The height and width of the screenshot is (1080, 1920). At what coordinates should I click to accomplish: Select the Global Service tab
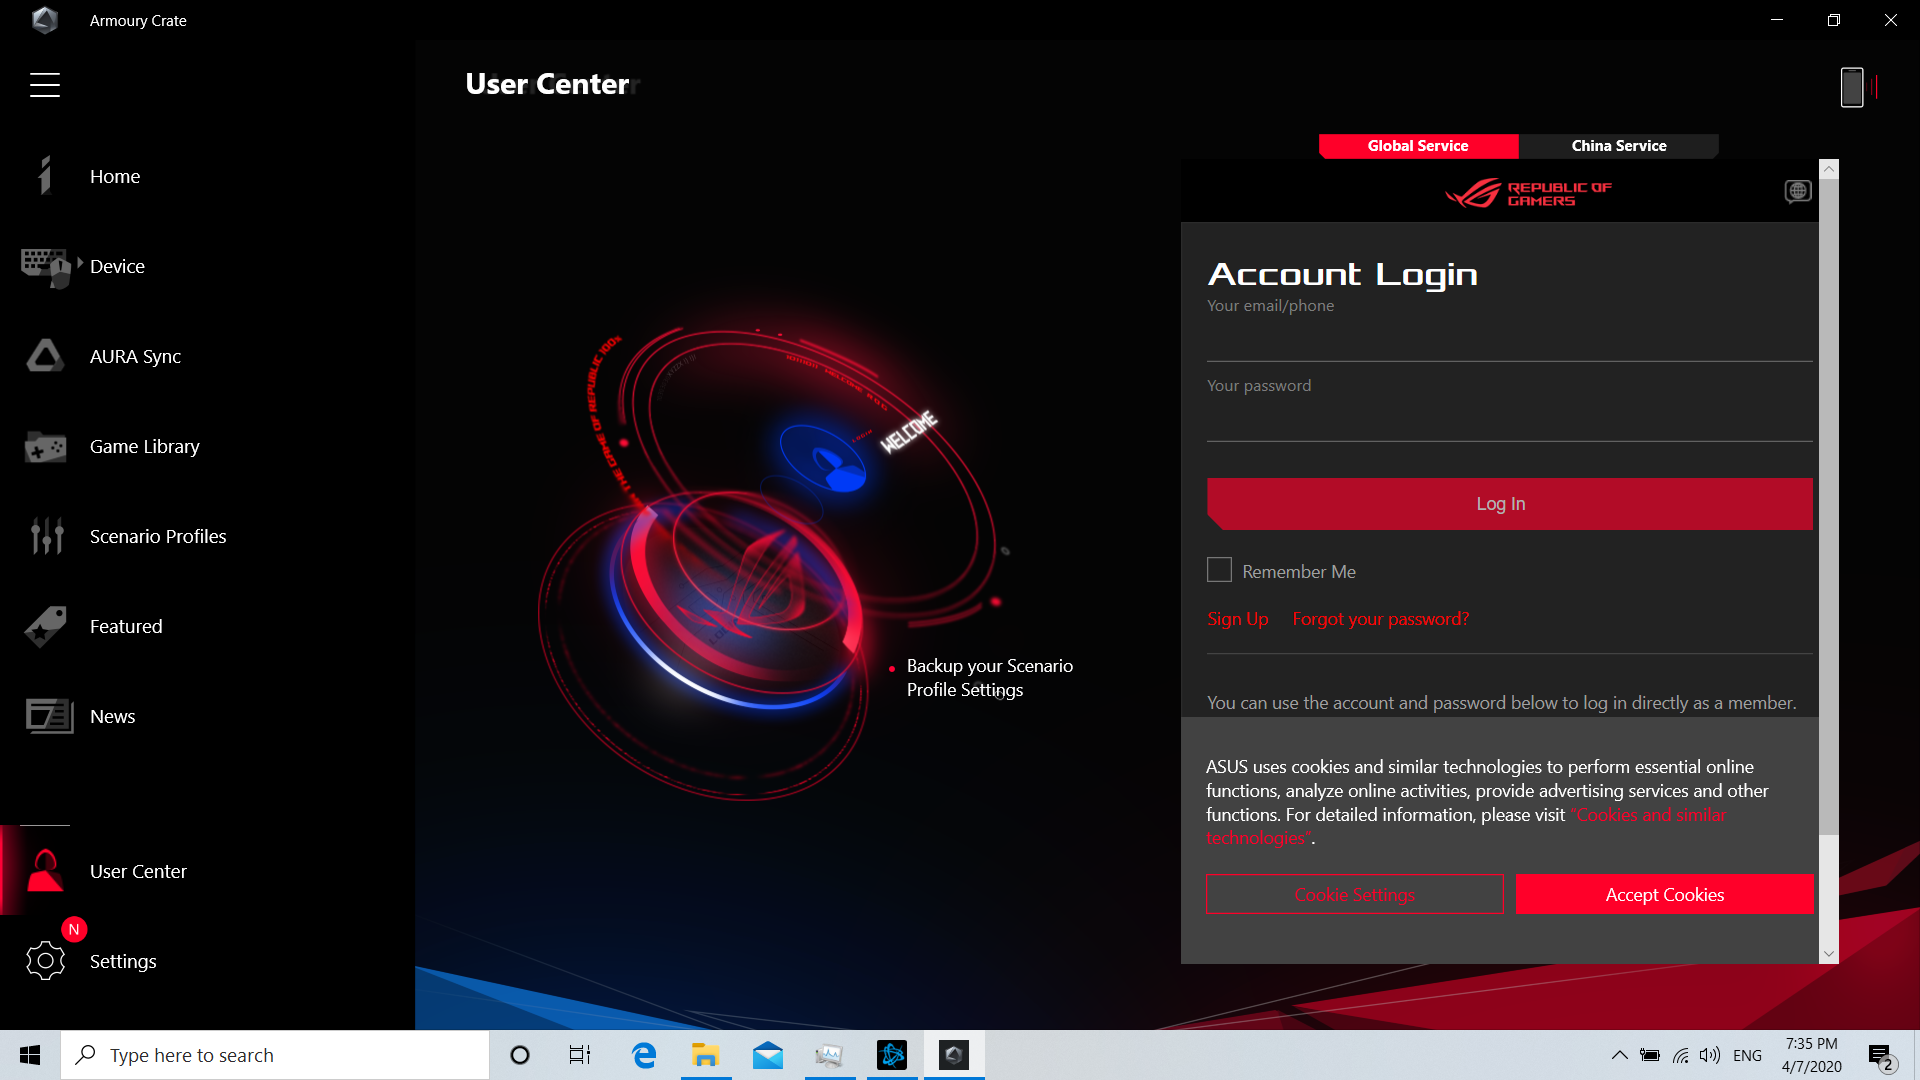(1418, 146)
